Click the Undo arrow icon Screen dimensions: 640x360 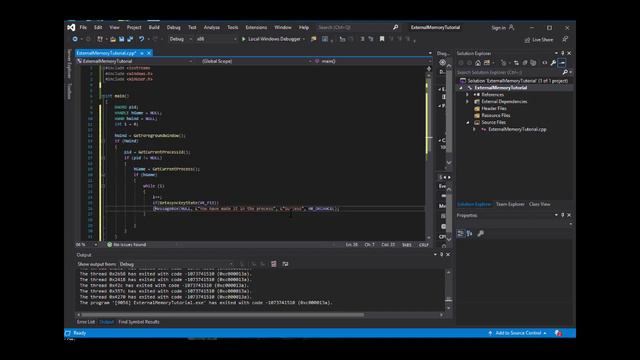[x=141, y=39]
